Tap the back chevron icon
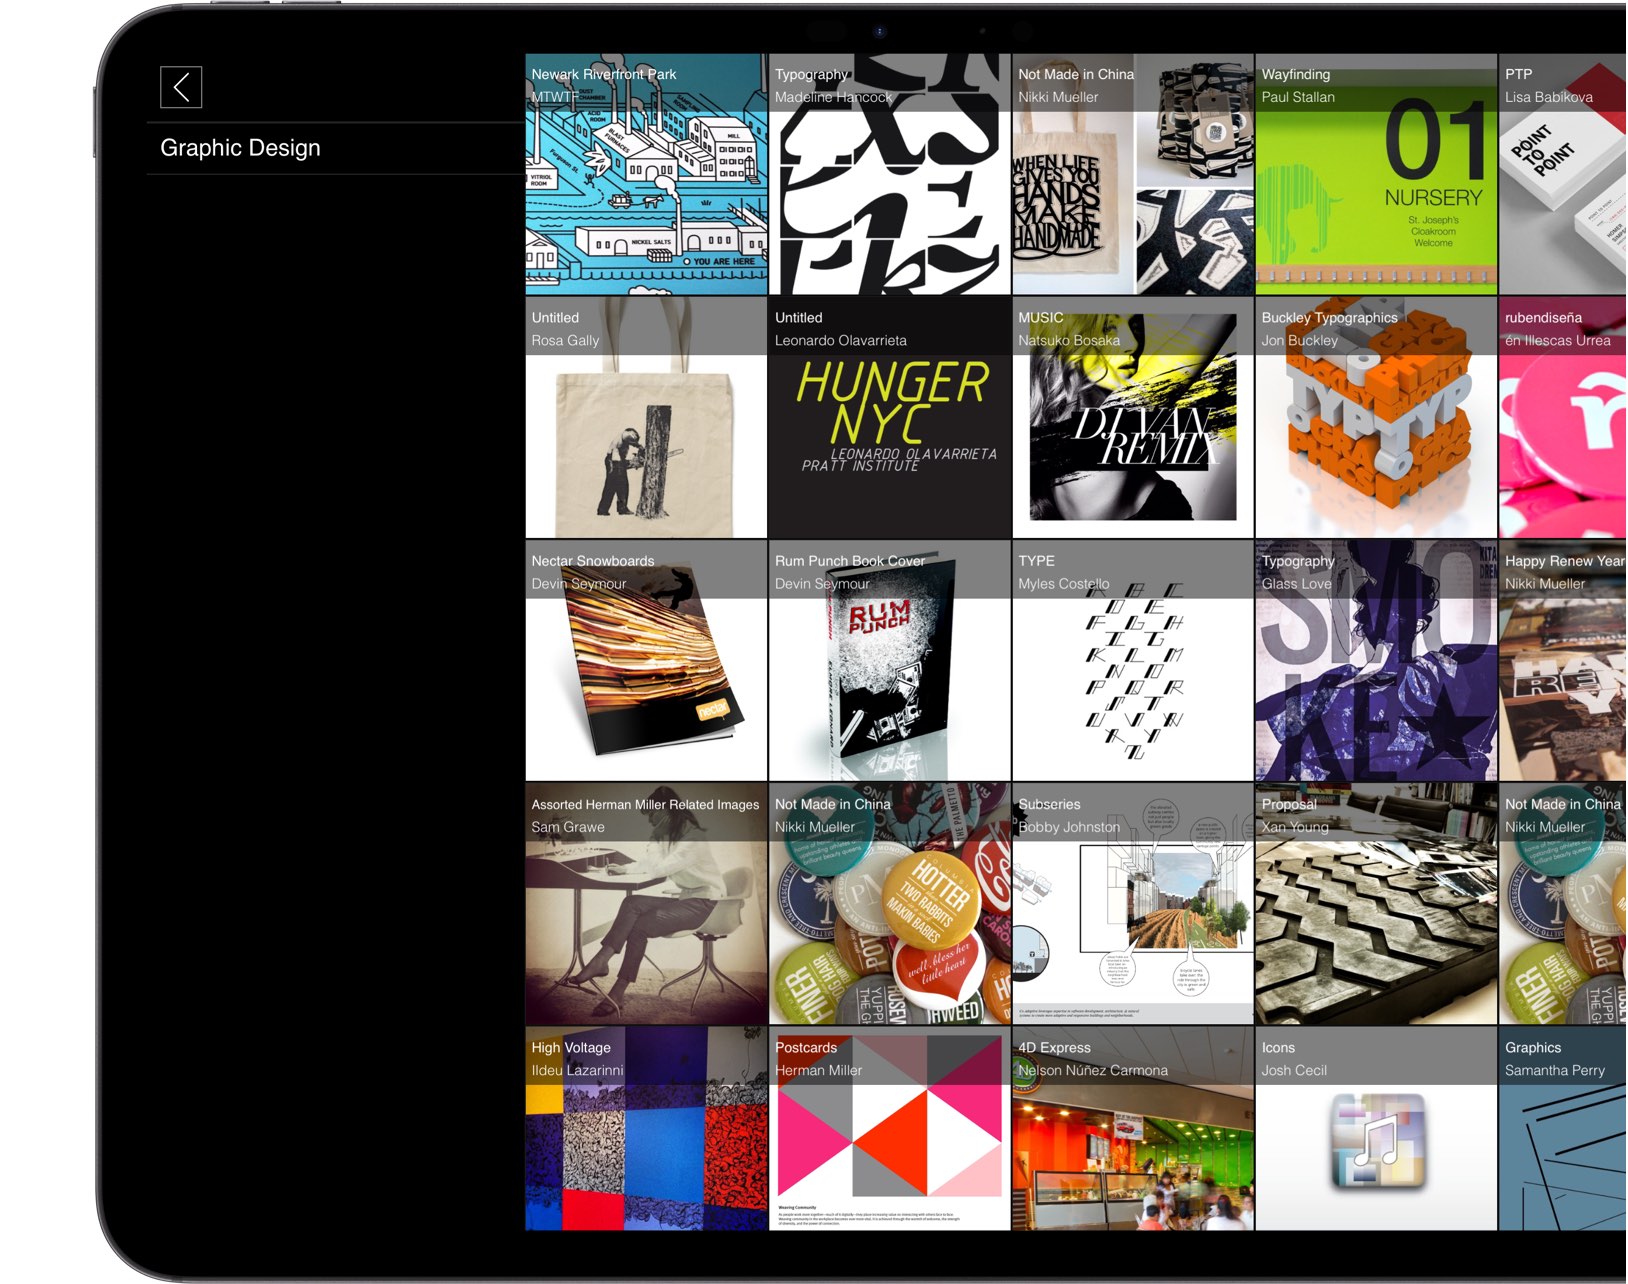The width and height of the screenshot is (1628, 1284). (x=181, y=88)
